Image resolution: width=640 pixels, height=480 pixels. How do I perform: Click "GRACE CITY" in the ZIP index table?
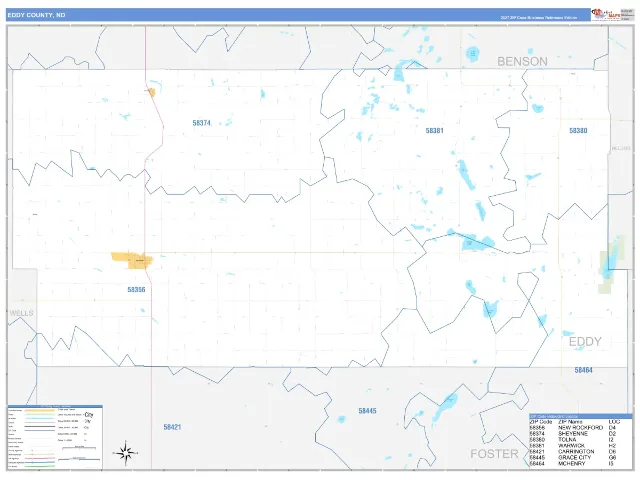tap(575, 458)
